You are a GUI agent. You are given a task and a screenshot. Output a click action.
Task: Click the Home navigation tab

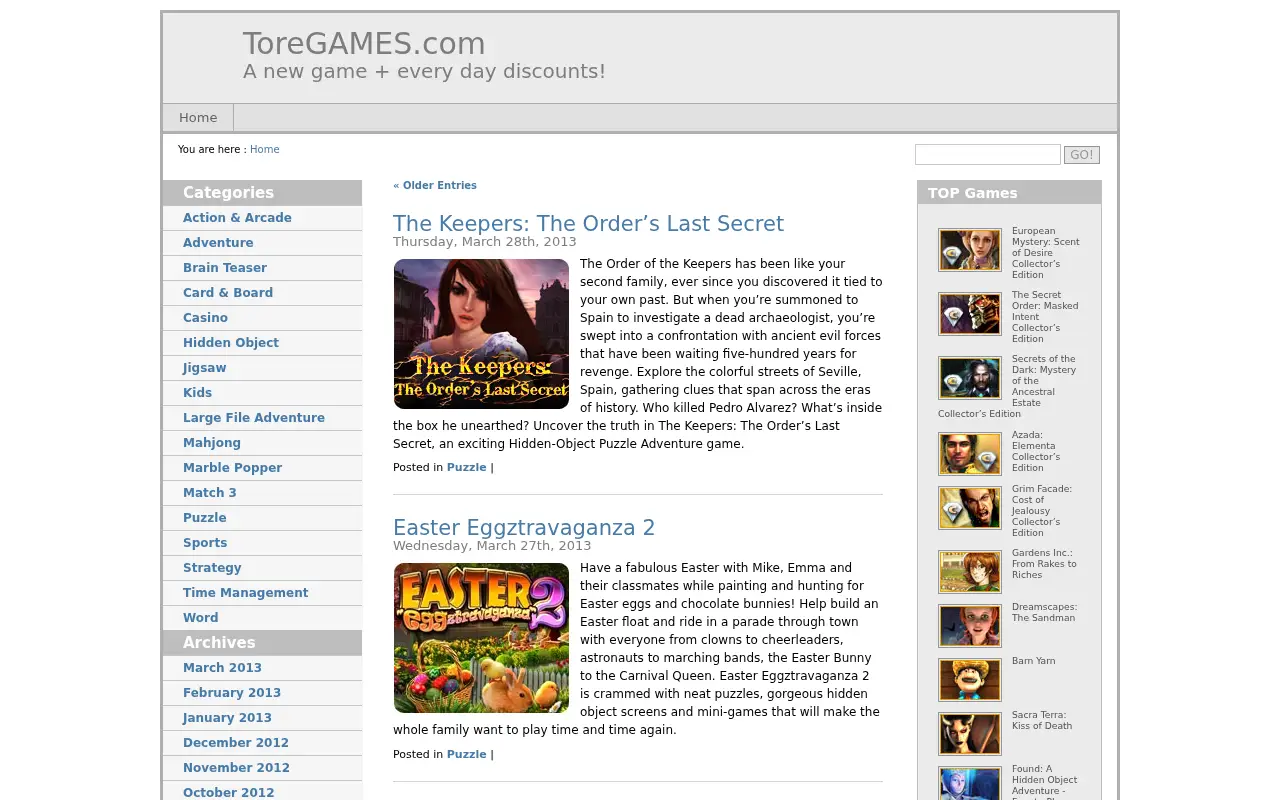point(198,117)
